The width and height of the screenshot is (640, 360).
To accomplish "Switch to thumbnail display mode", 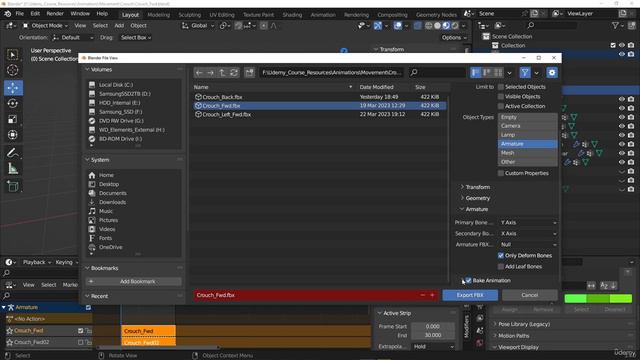I will coord(498,73).
